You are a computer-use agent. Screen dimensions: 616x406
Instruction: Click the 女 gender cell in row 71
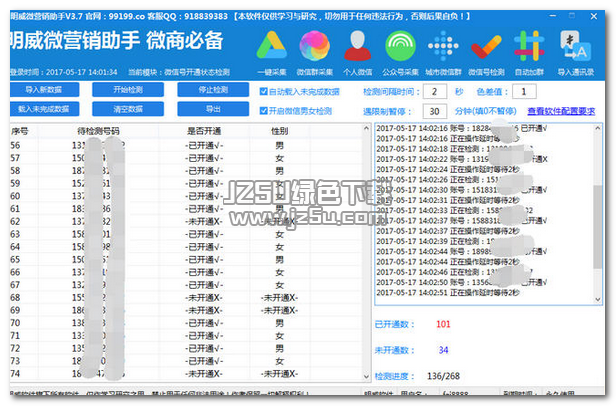279,336
